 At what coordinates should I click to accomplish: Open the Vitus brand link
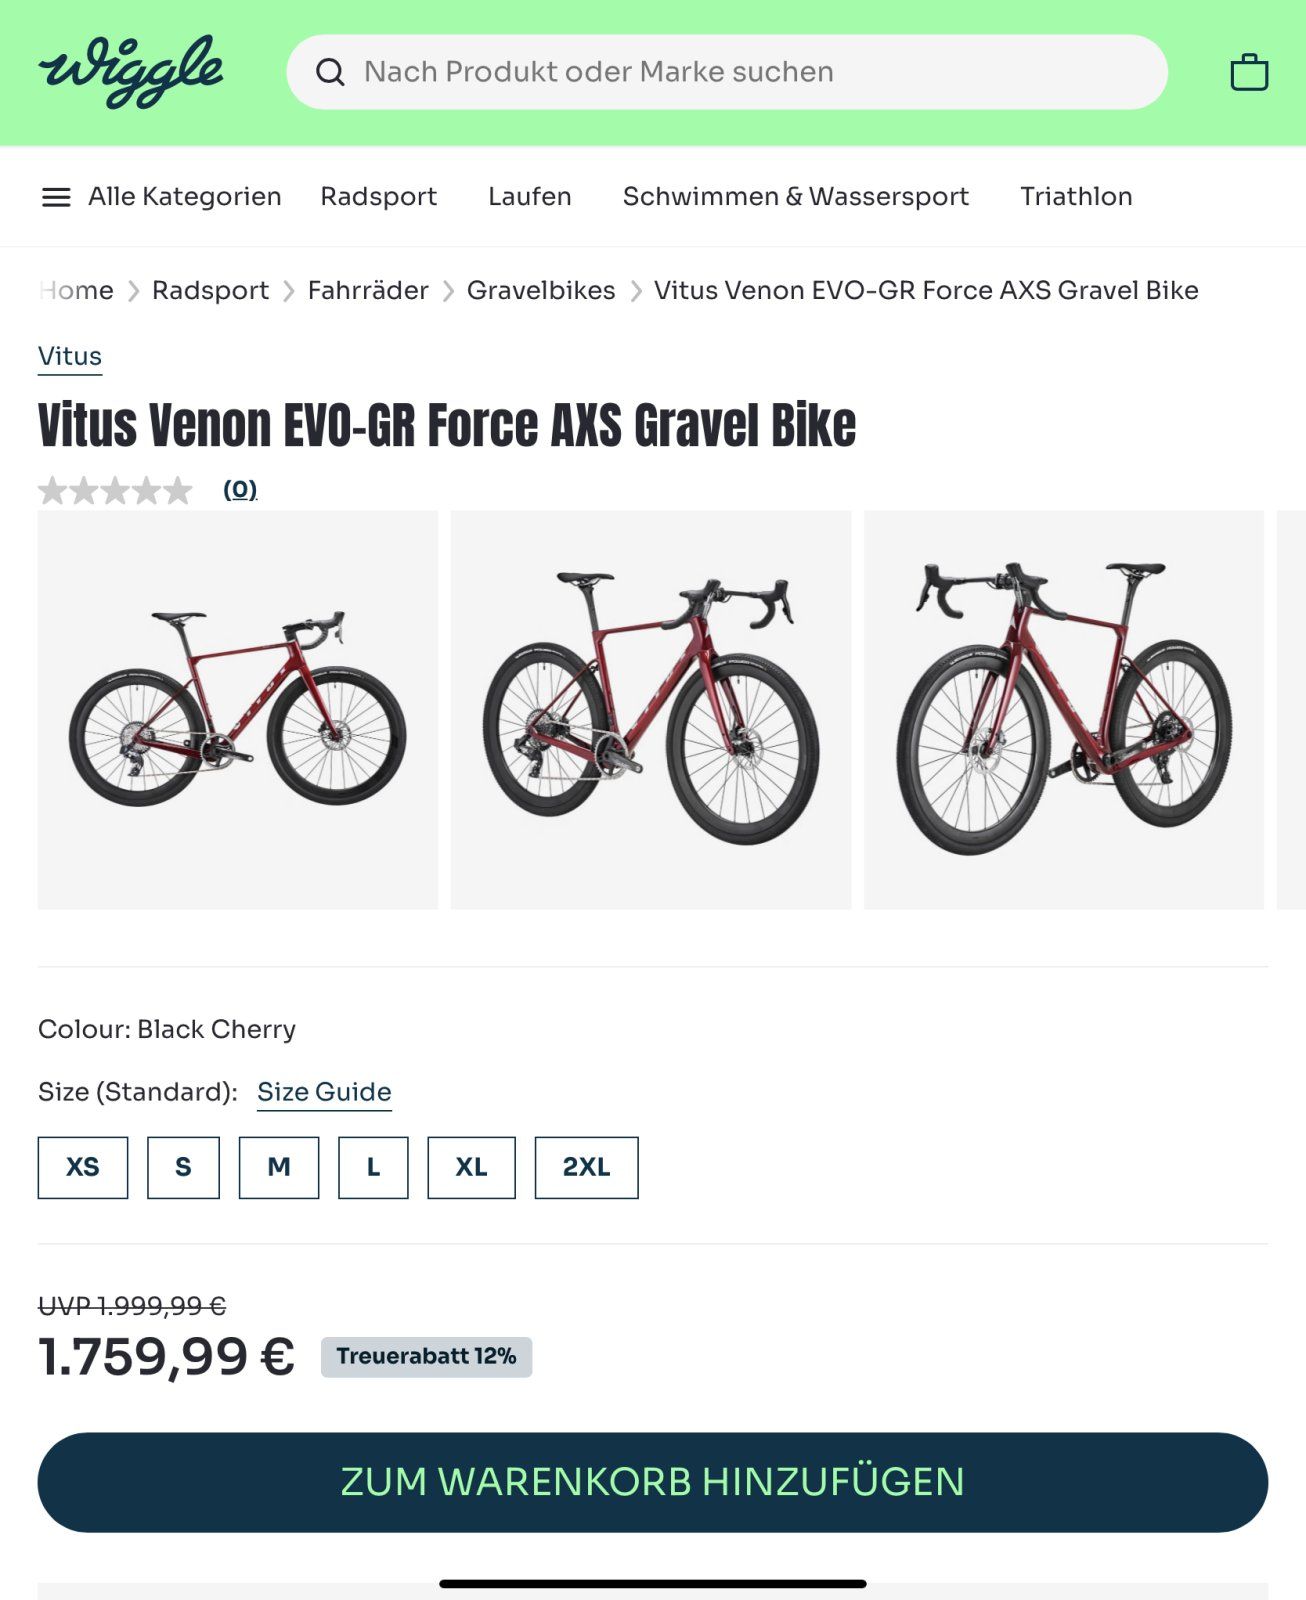(x=70, y=357)
